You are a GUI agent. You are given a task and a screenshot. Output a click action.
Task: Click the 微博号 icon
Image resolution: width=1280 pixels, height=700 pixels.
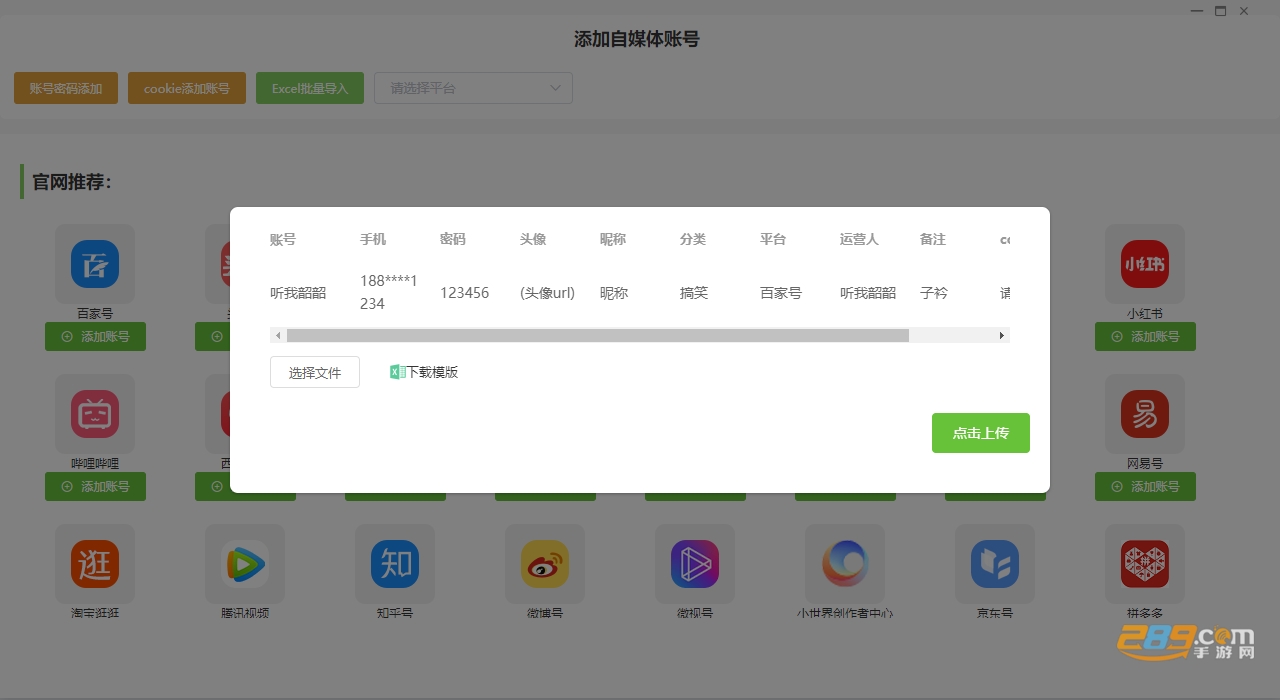(x=545, y=564)
